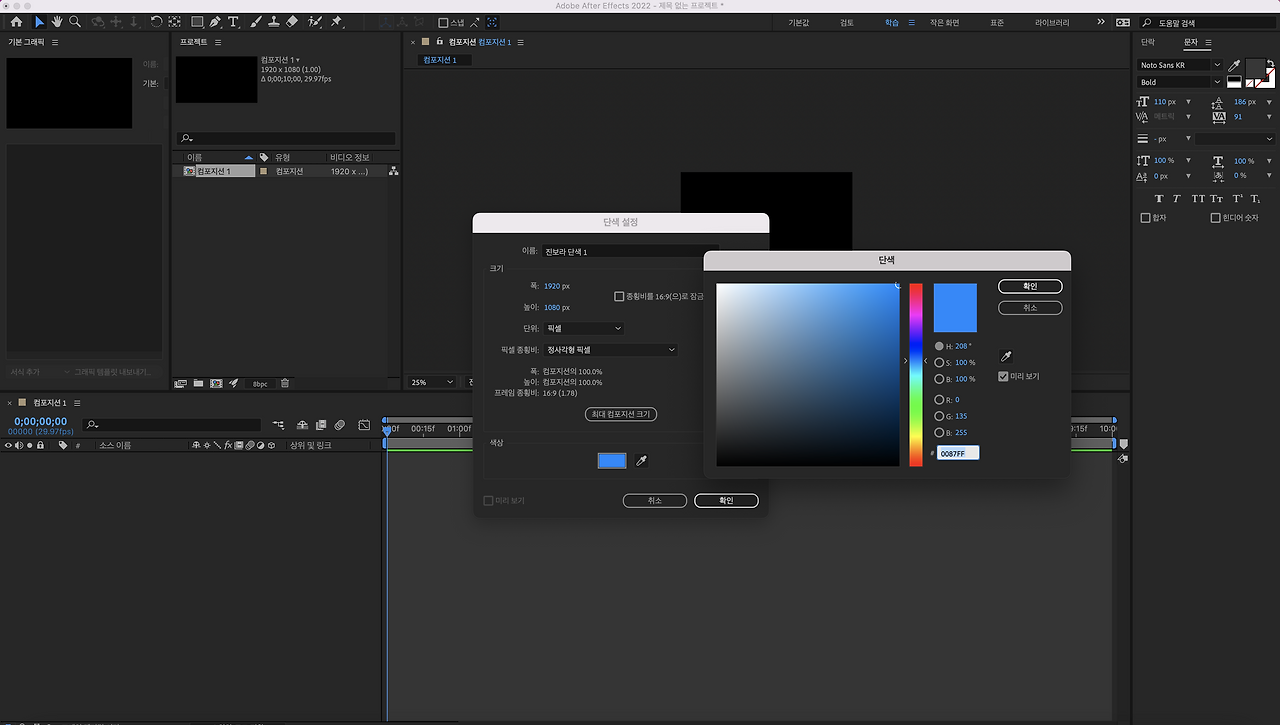Enable the 종횡비 16:9 lock checkbox

coord(619,296)
